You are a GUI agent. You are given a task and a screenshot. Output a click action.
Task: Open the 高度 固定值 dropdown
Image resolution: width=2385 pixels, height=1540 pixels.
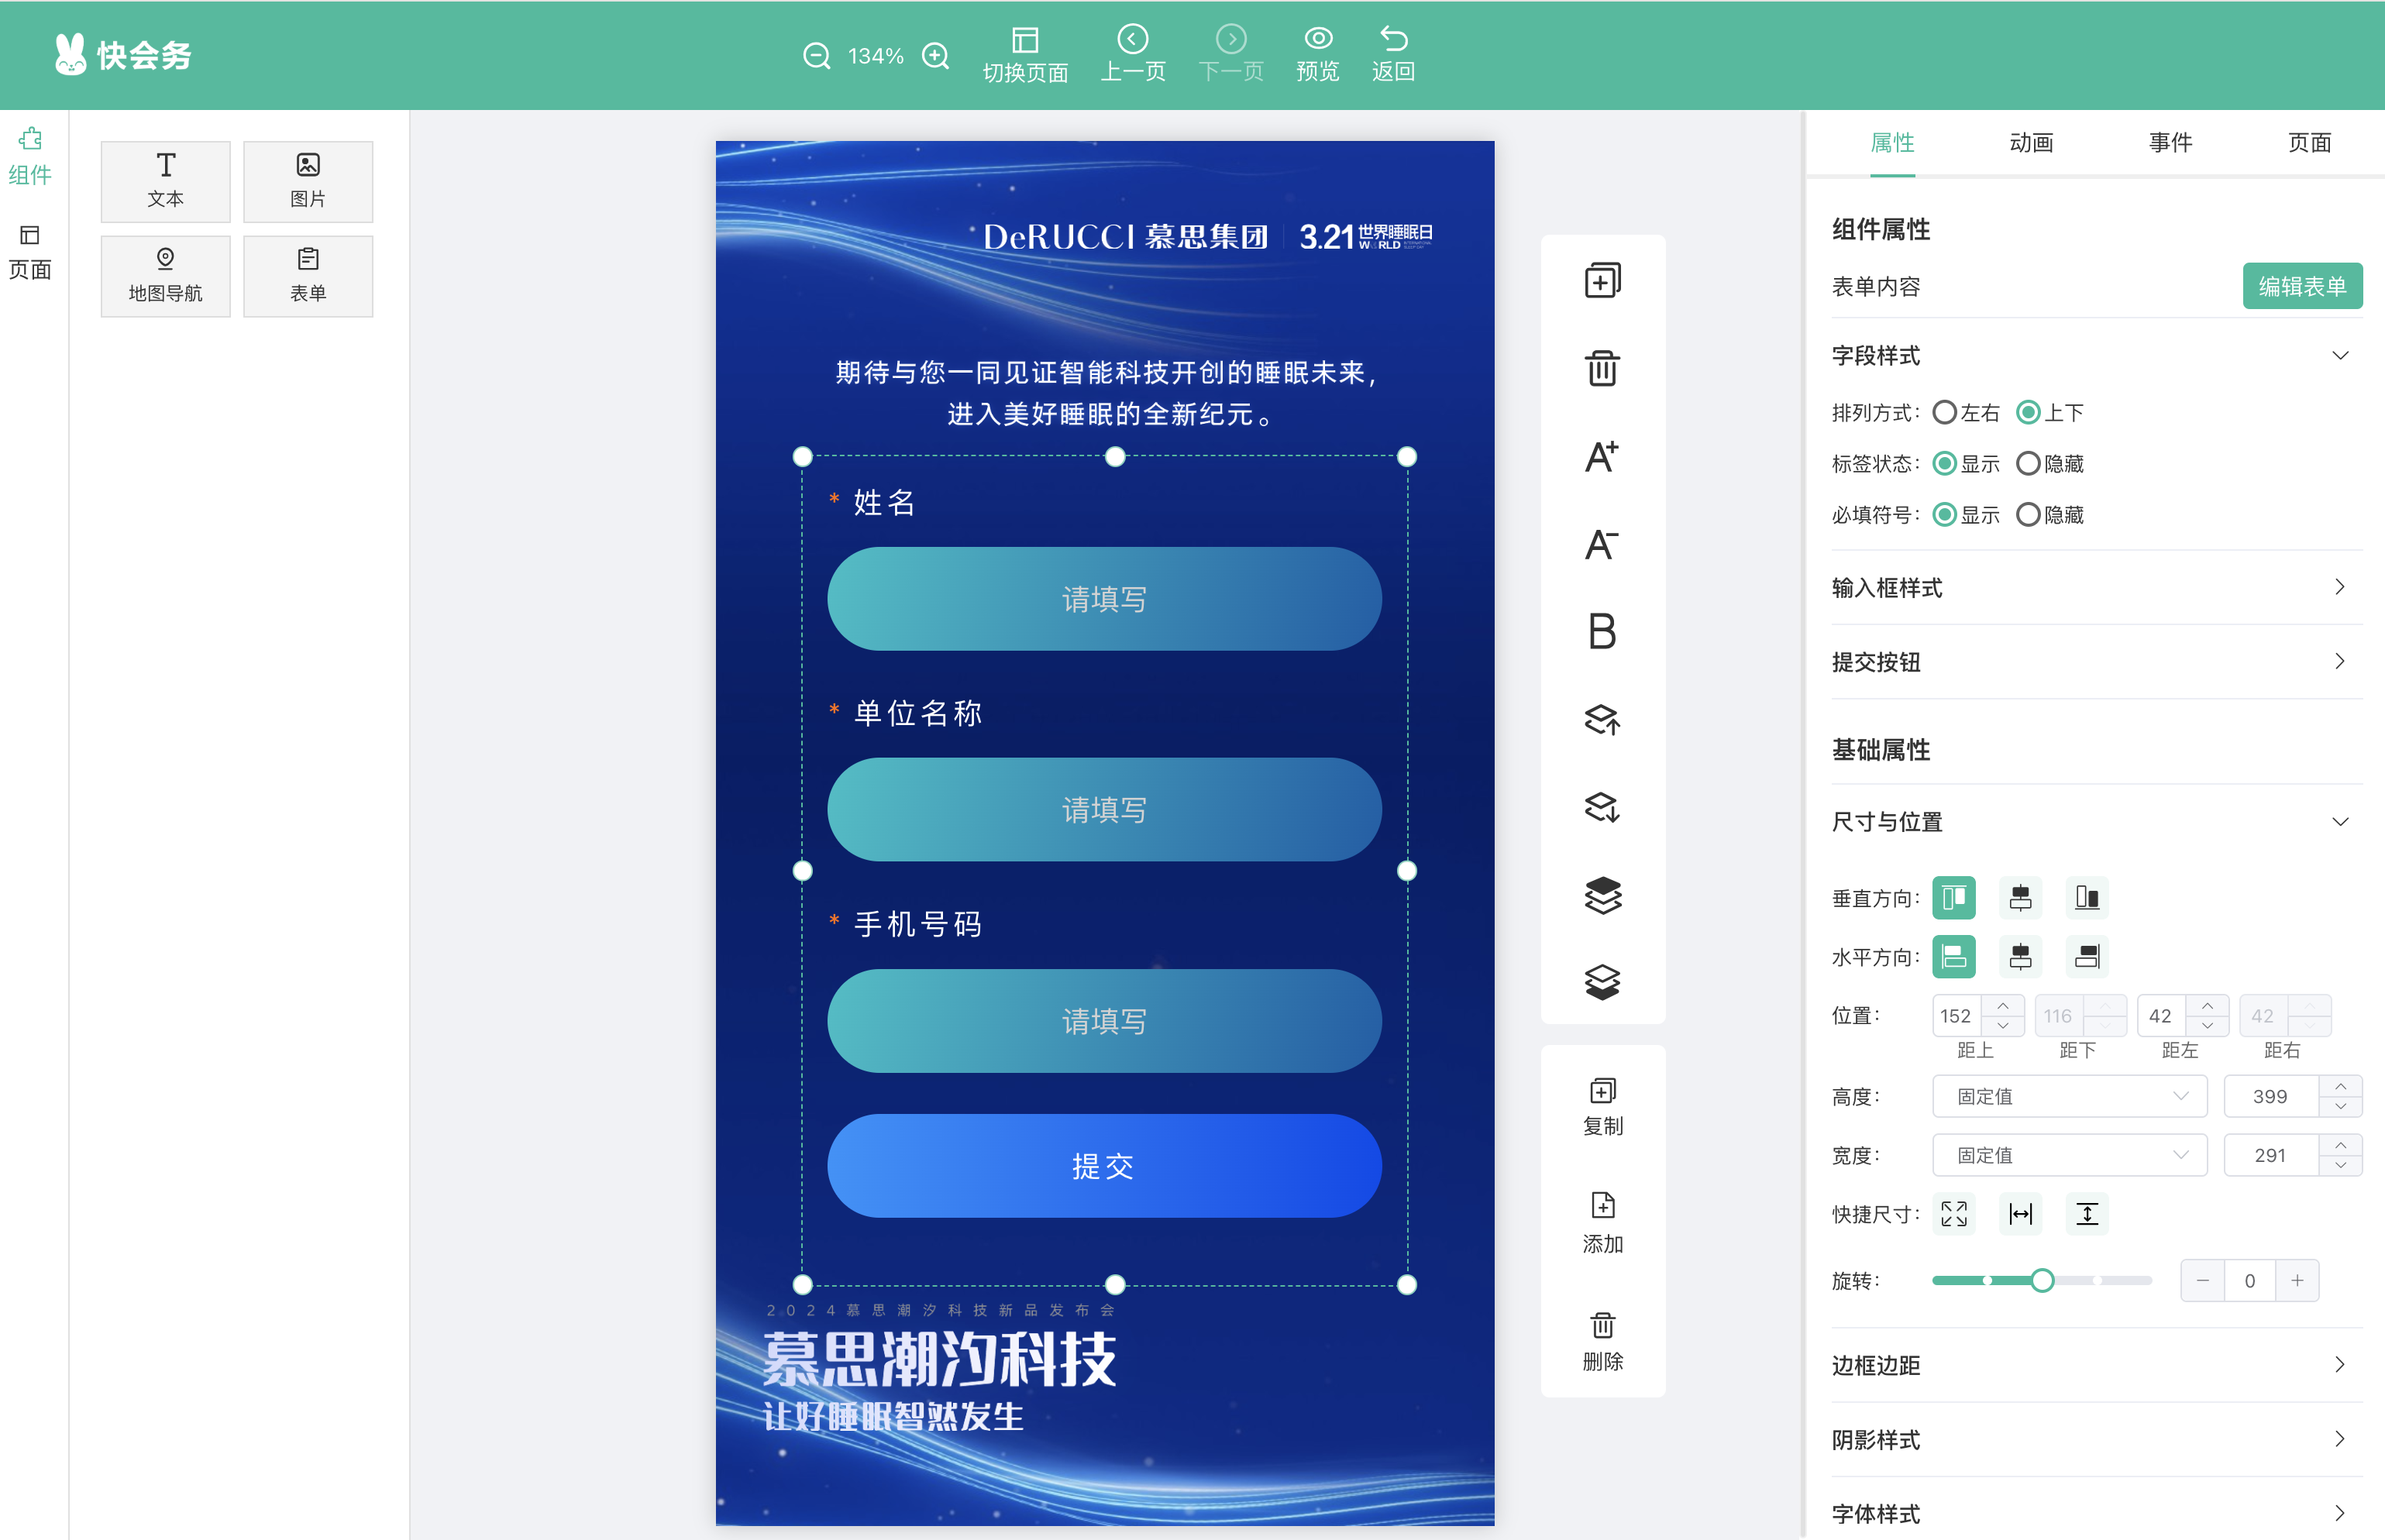2069,1096
